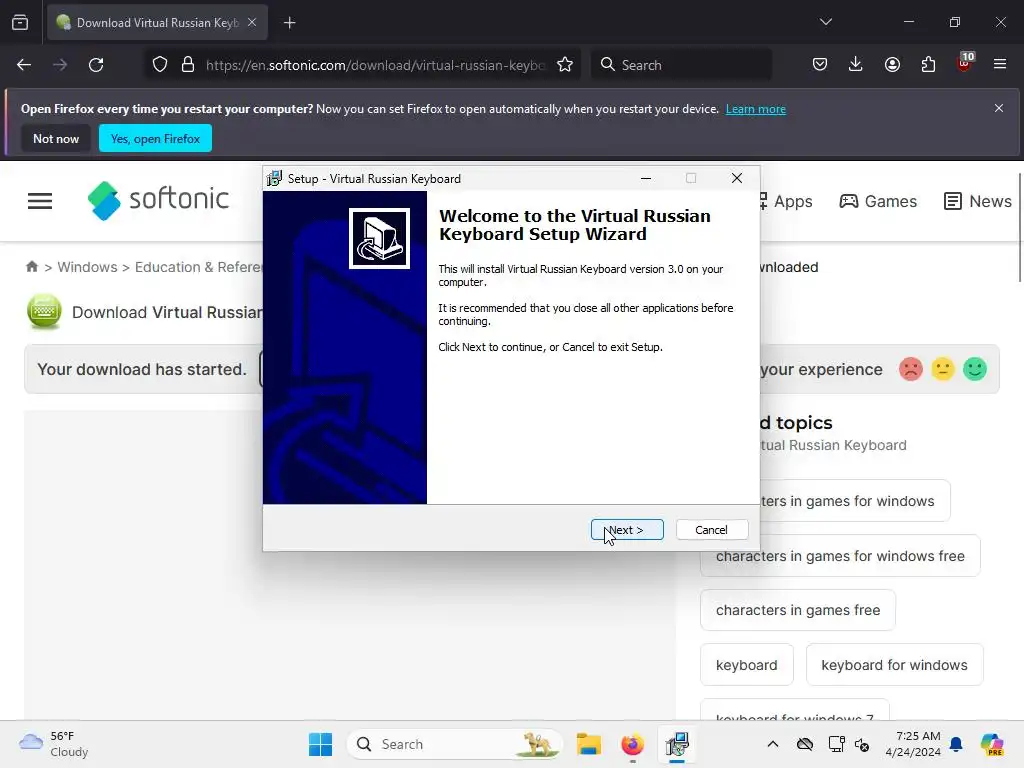Viewport: 1024px width, 768px height.
Task: Open the Firefox View icon
Action: [20, 23]
